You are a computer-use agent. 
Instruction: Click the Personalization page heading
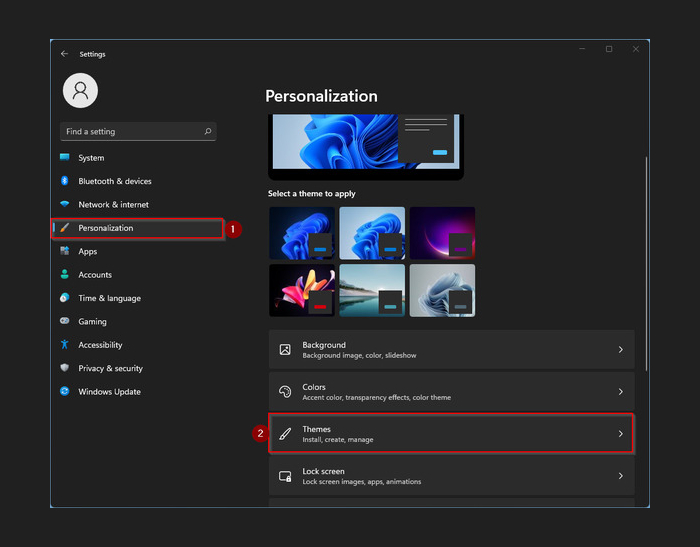click(x=321, y=96)
